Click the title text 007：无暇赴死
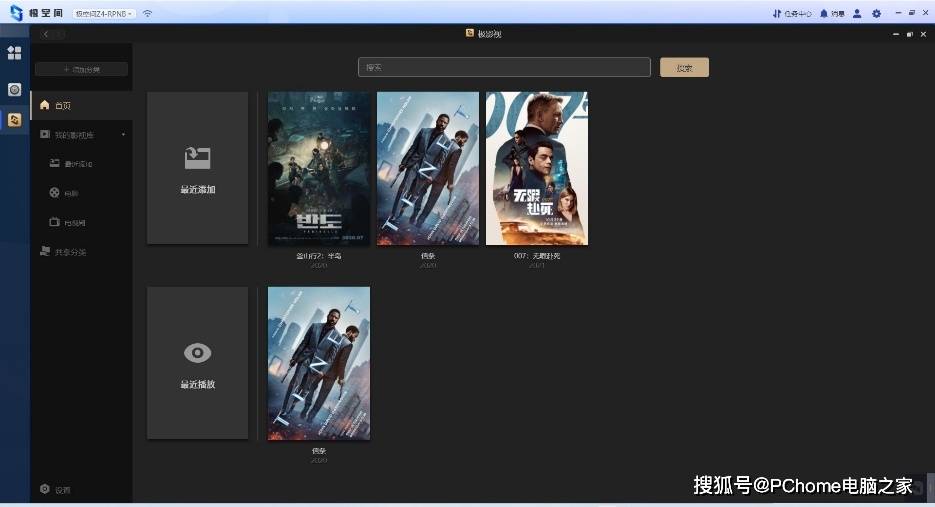The width and height of the screenshot is (935, 507). coord(537,256)
